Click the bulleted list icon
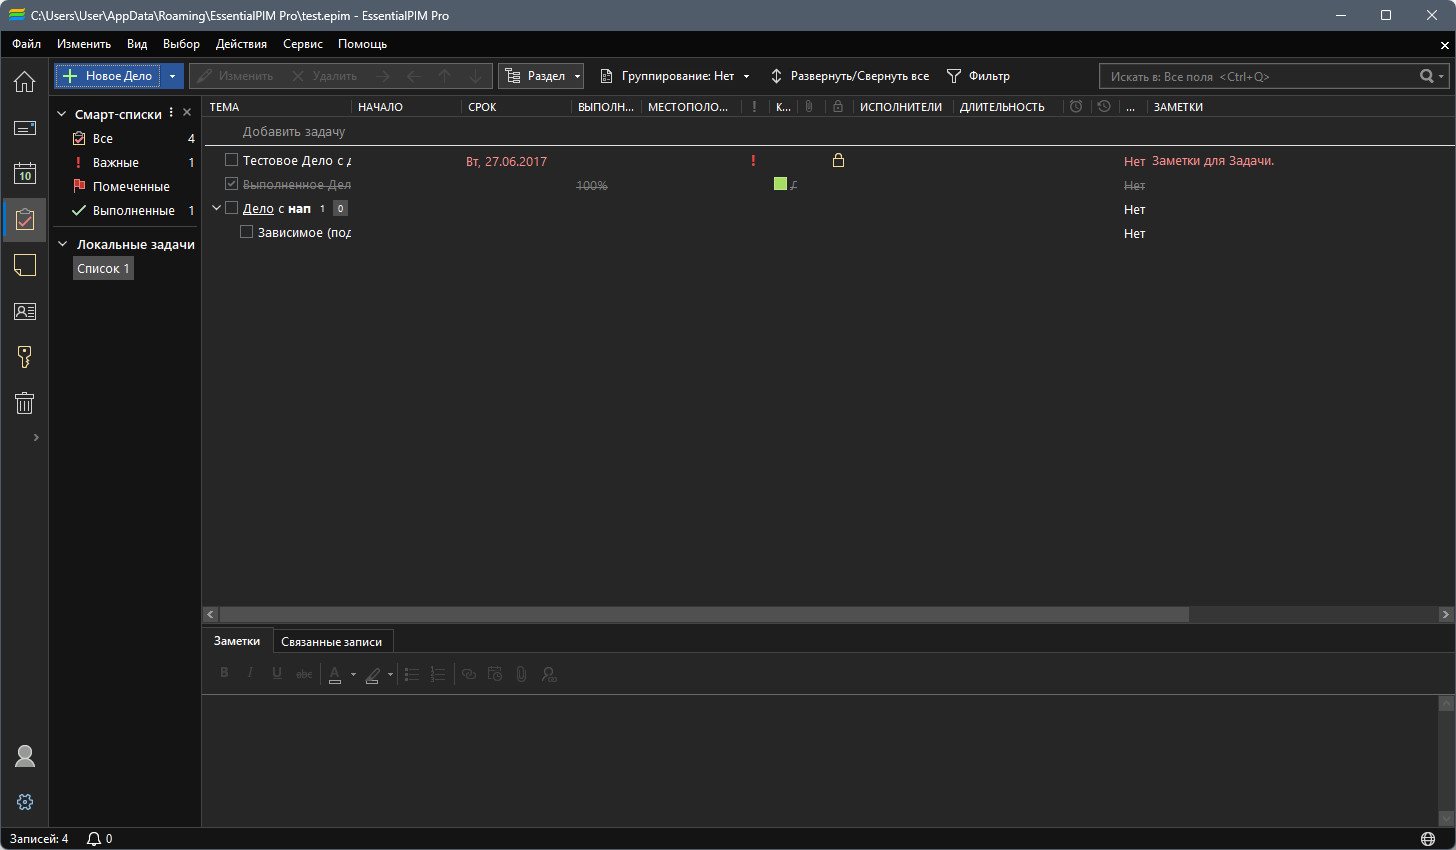Image resolution: width=1456 pixels, height=850 pixels. [411, 674]
